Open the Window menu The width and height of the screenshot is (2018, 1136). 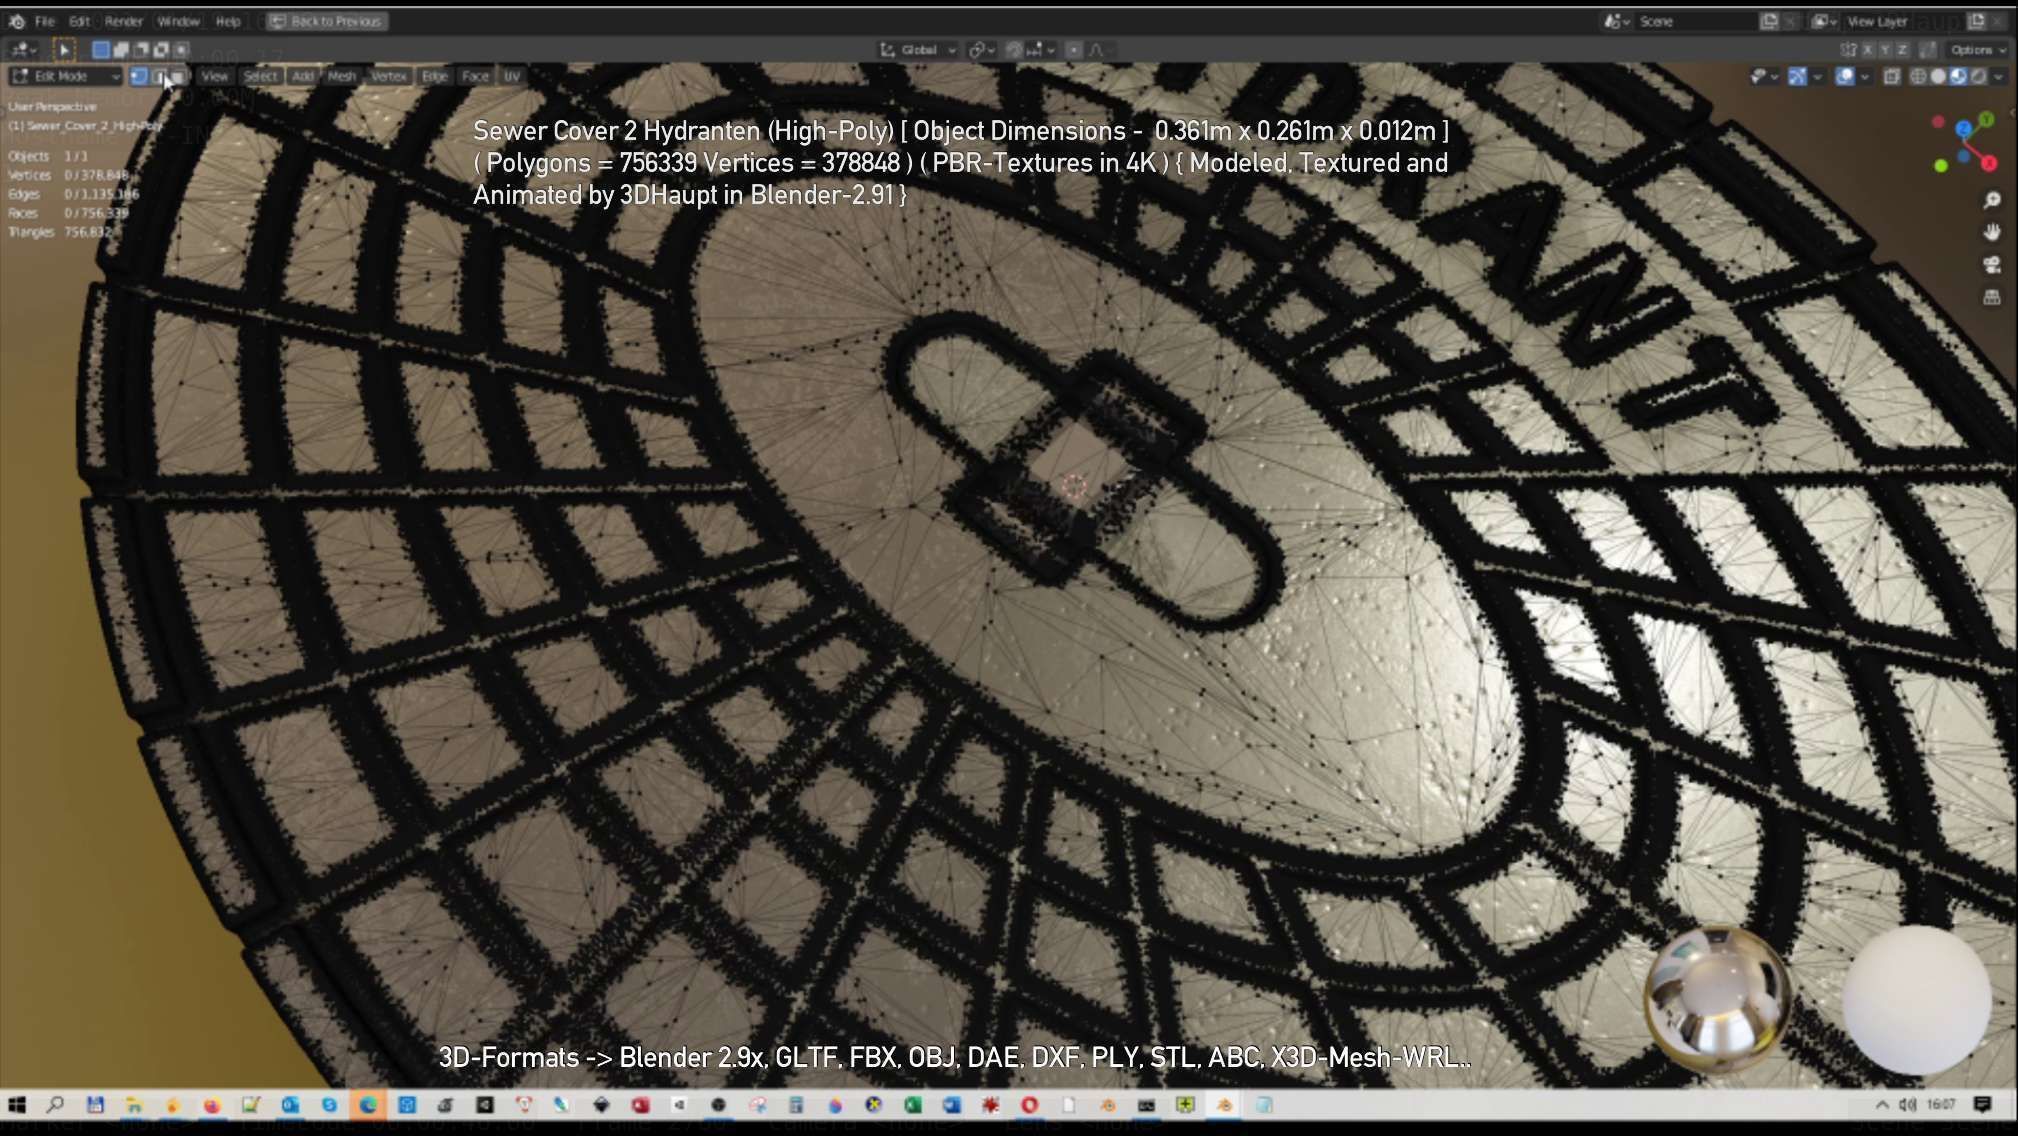point(178,21)
